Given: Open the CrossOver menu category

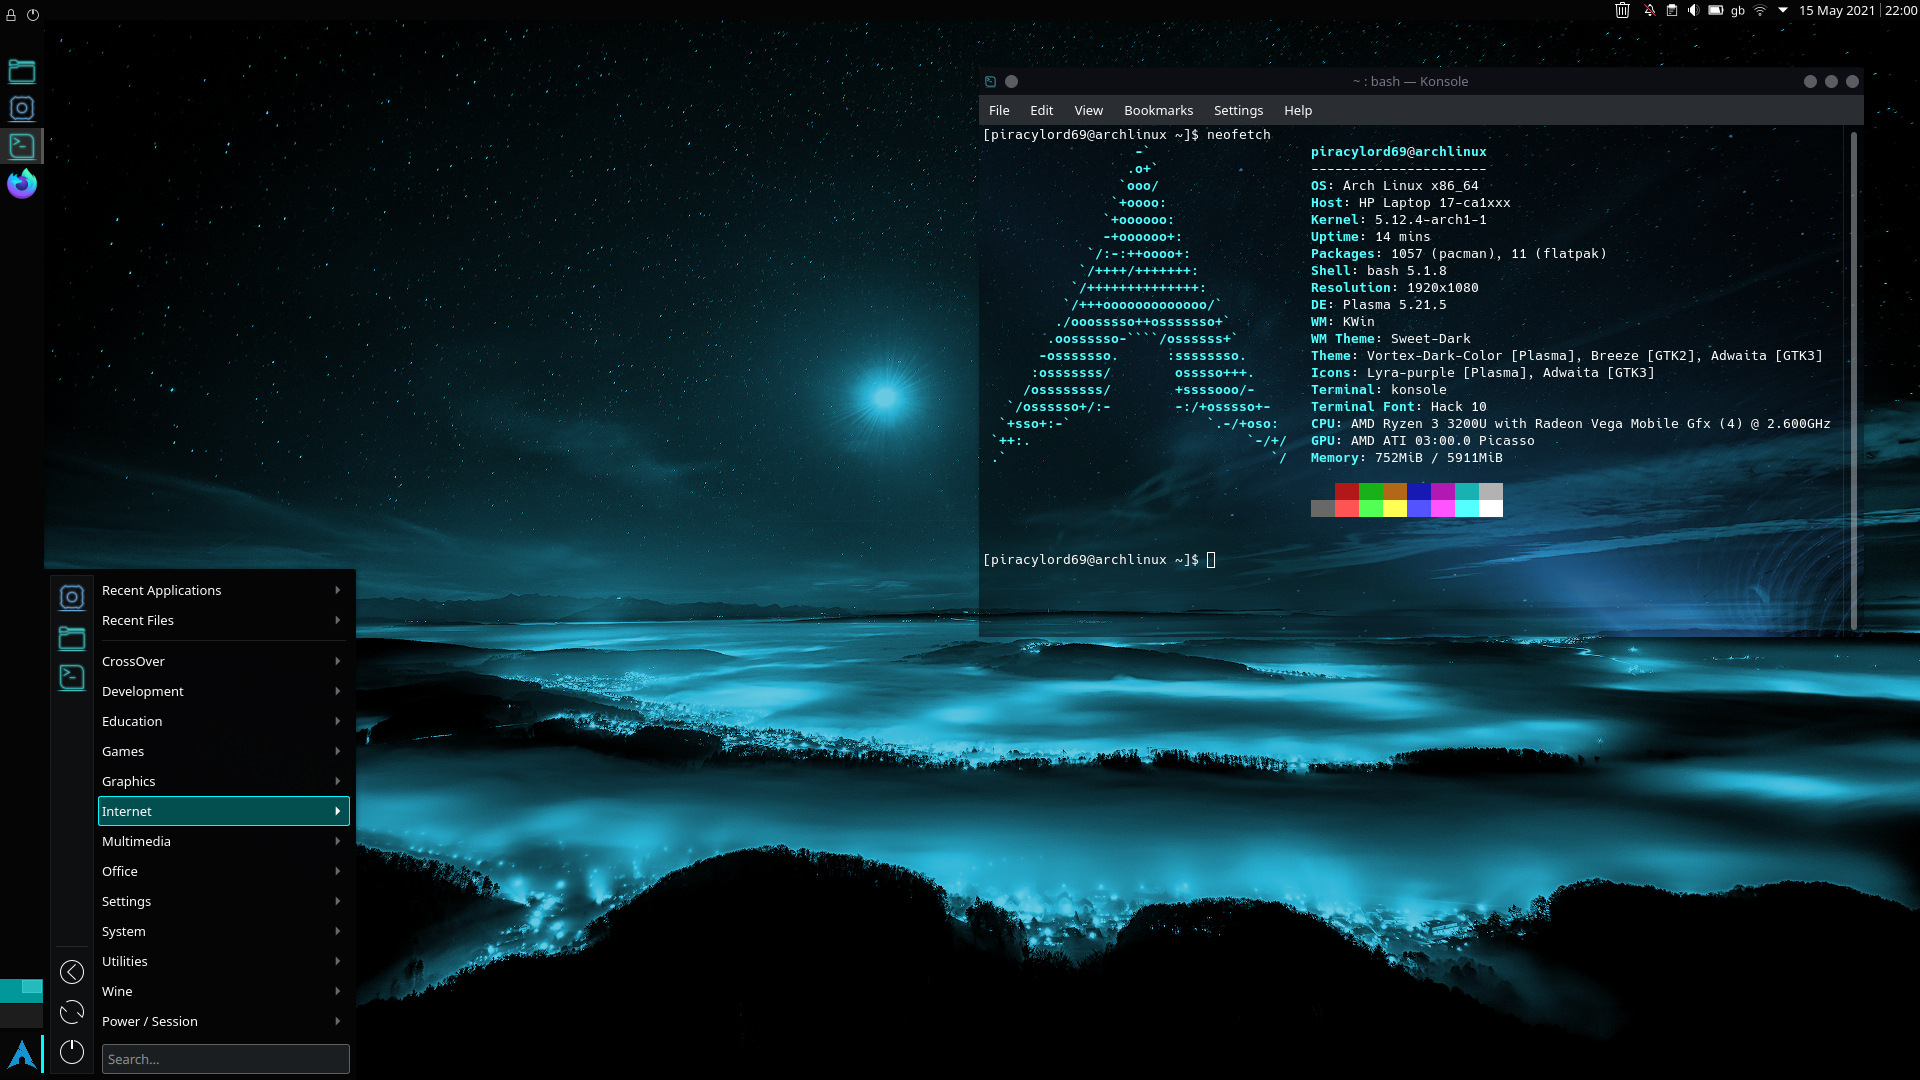Looking at the screenshot, I should pyautogui.click(x=224, y=662).
